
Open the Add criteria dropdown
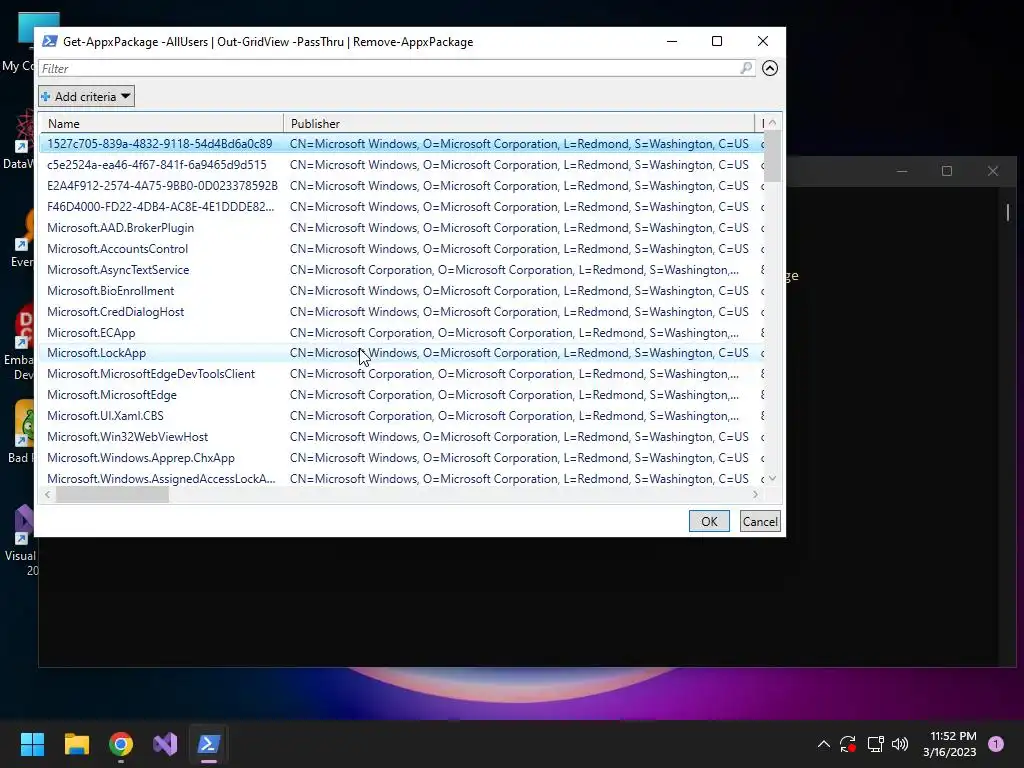click(x=86, y=97)
